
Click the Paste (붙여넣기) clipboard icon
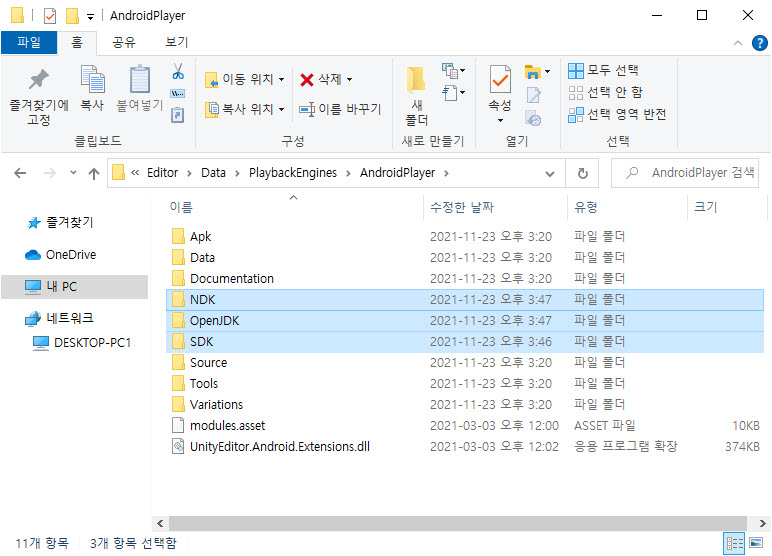point(140,79)
